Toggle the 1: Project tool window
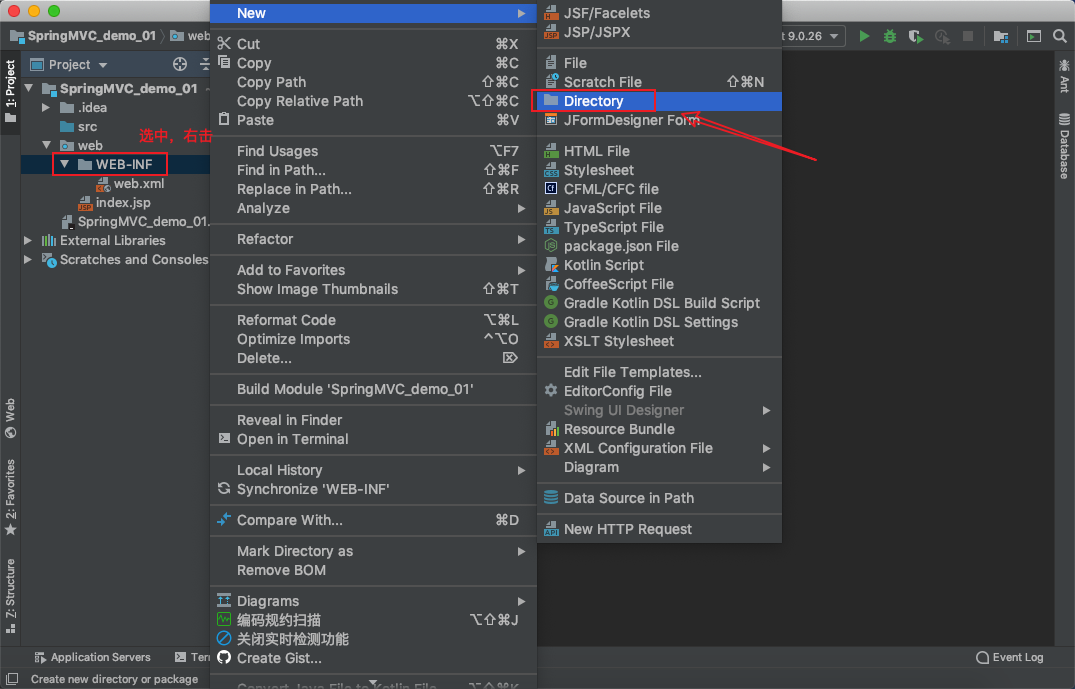Image resolution: width=1075 pixels, height=689 pixels. pyautogui.click(x=10, y=91)
